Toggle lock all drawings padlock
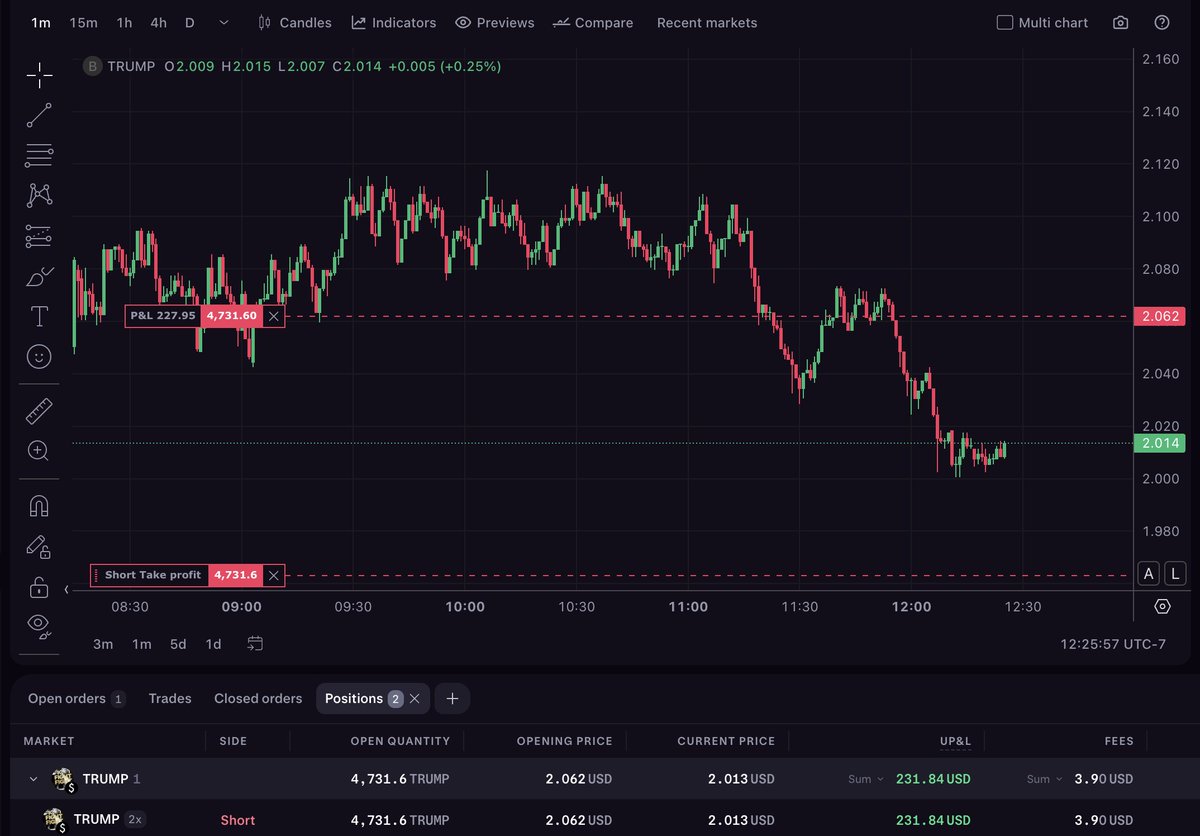This screenshot has height=836, width=1200. (39, 586)
